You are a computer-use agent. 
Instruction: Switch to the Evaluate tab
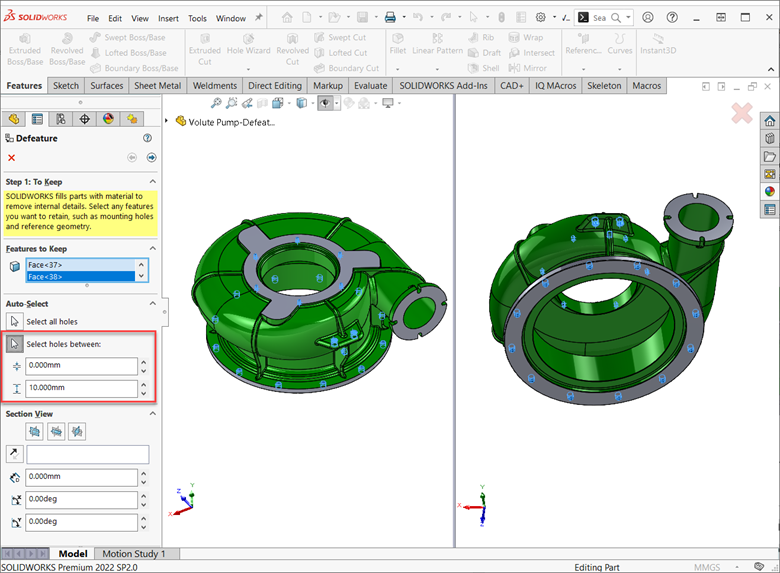point(371,86)
